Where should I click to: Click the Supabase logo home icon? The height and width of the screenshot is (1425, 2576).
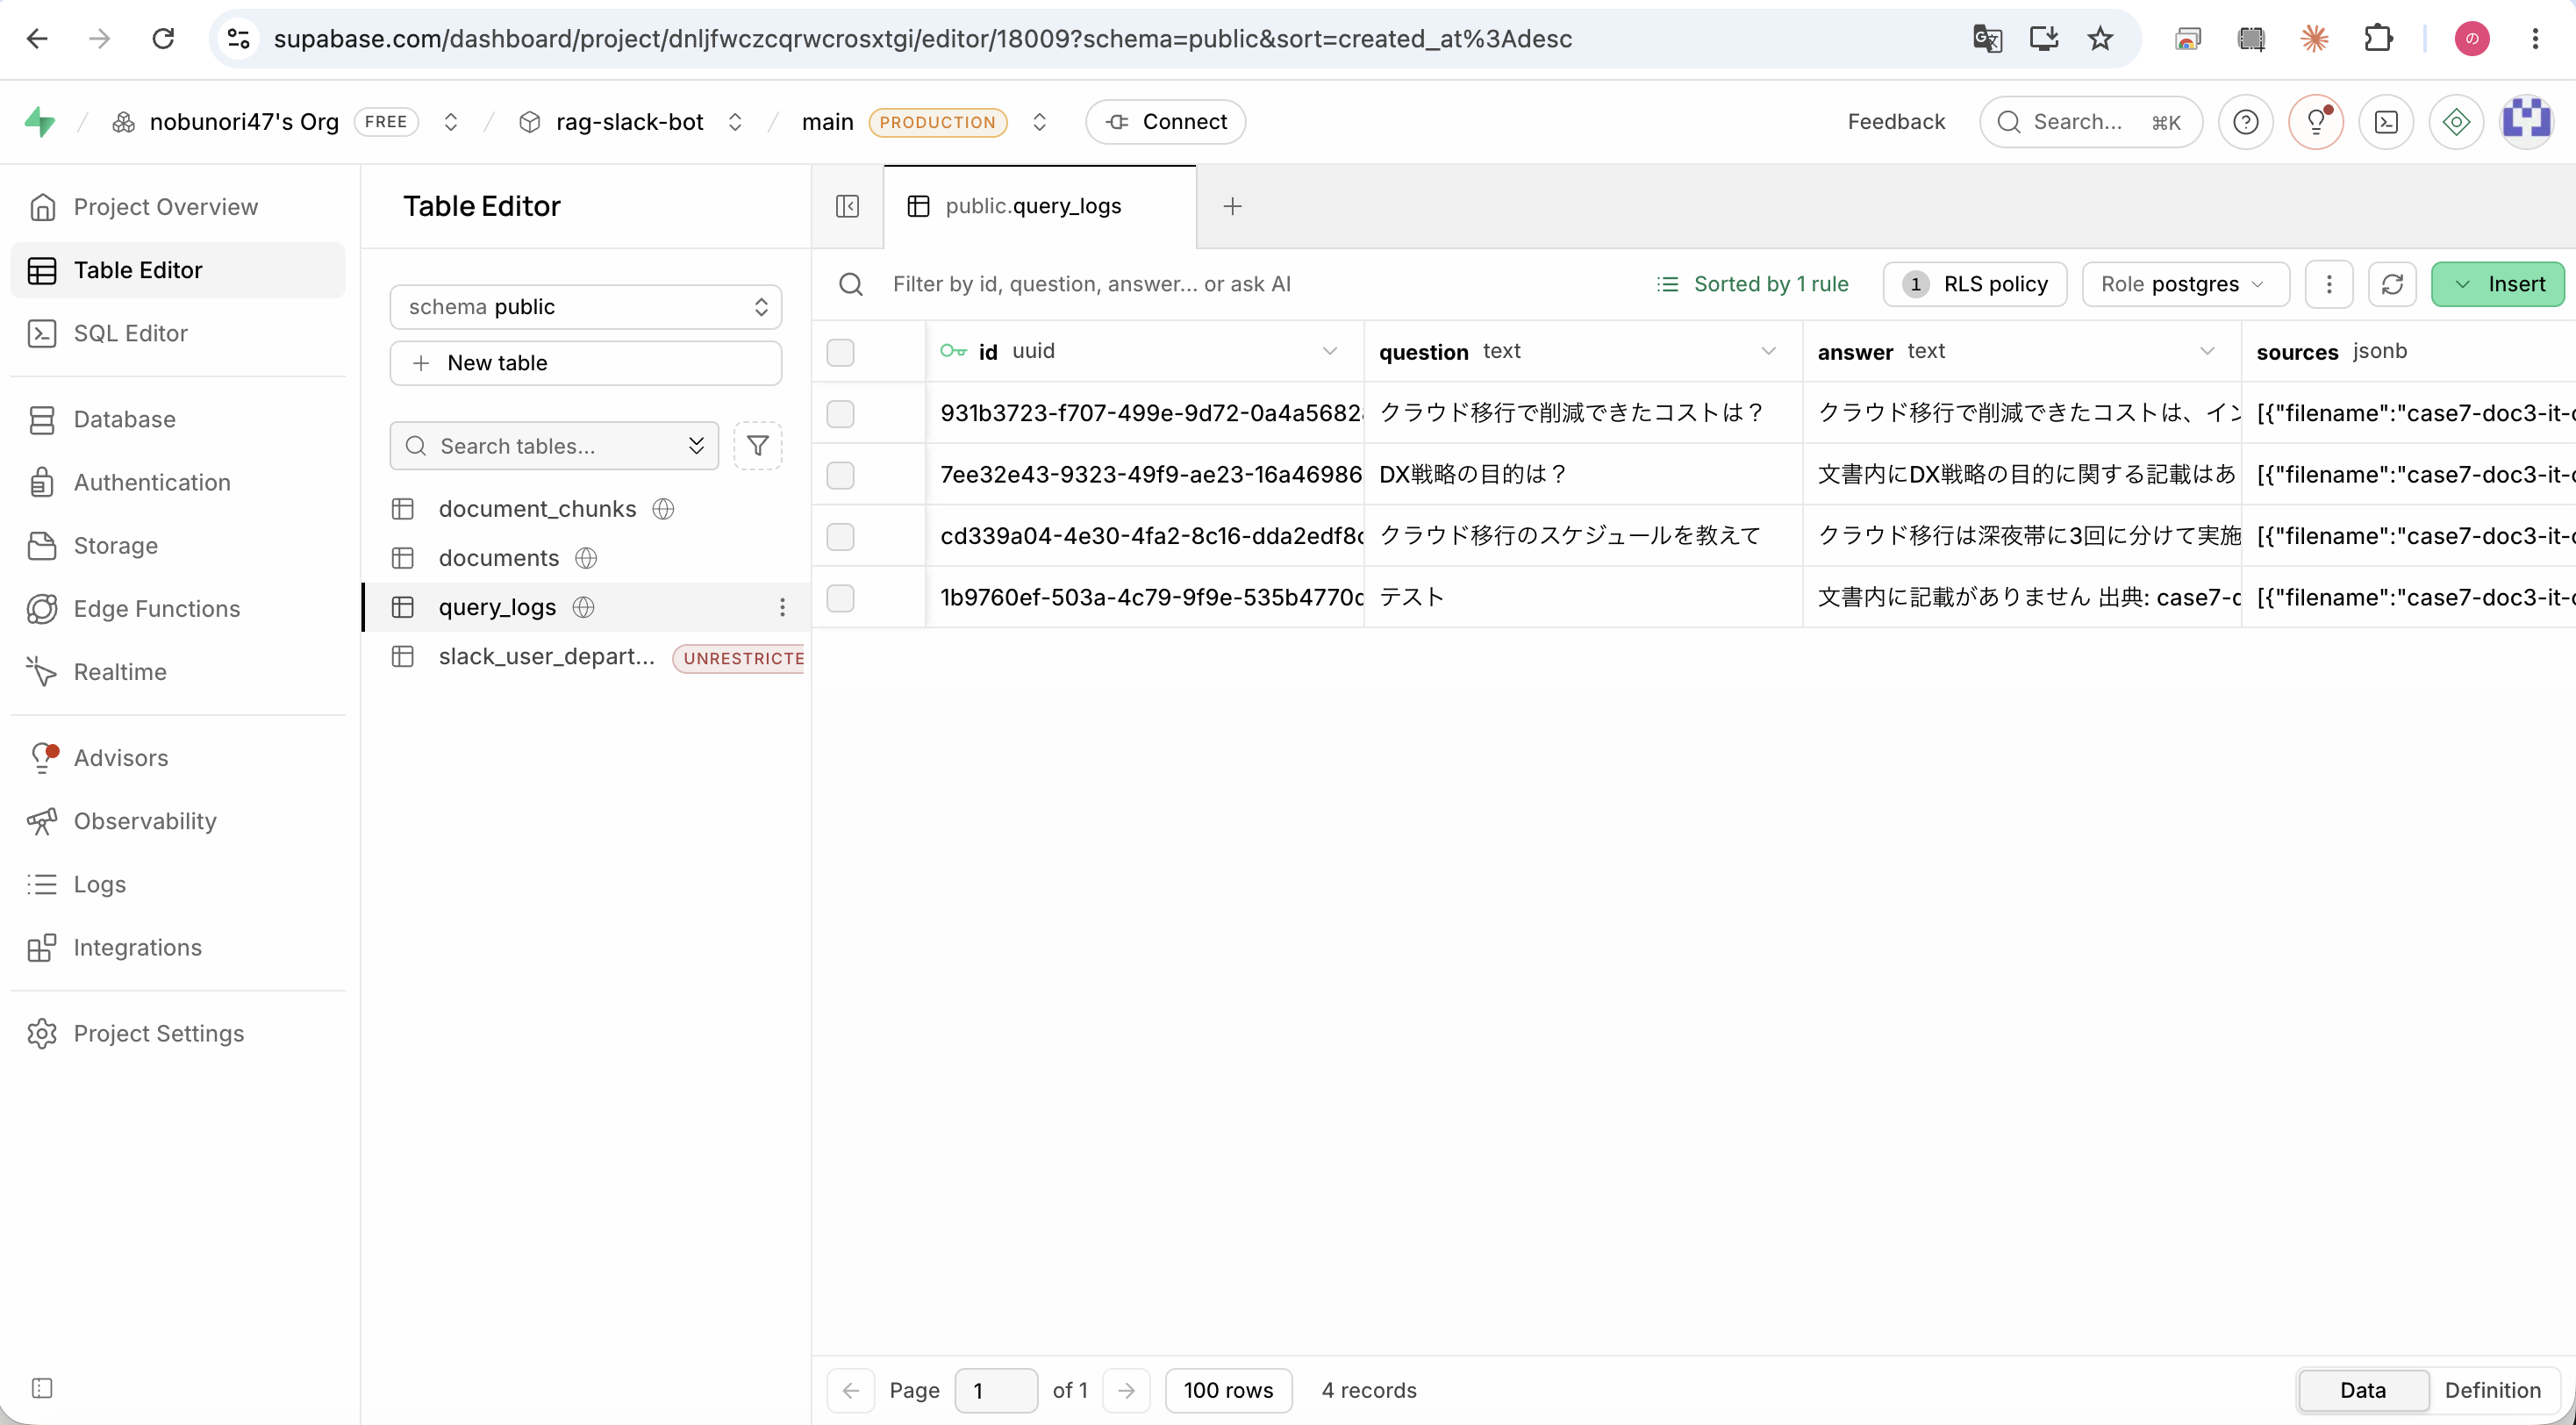coord(40,122)
